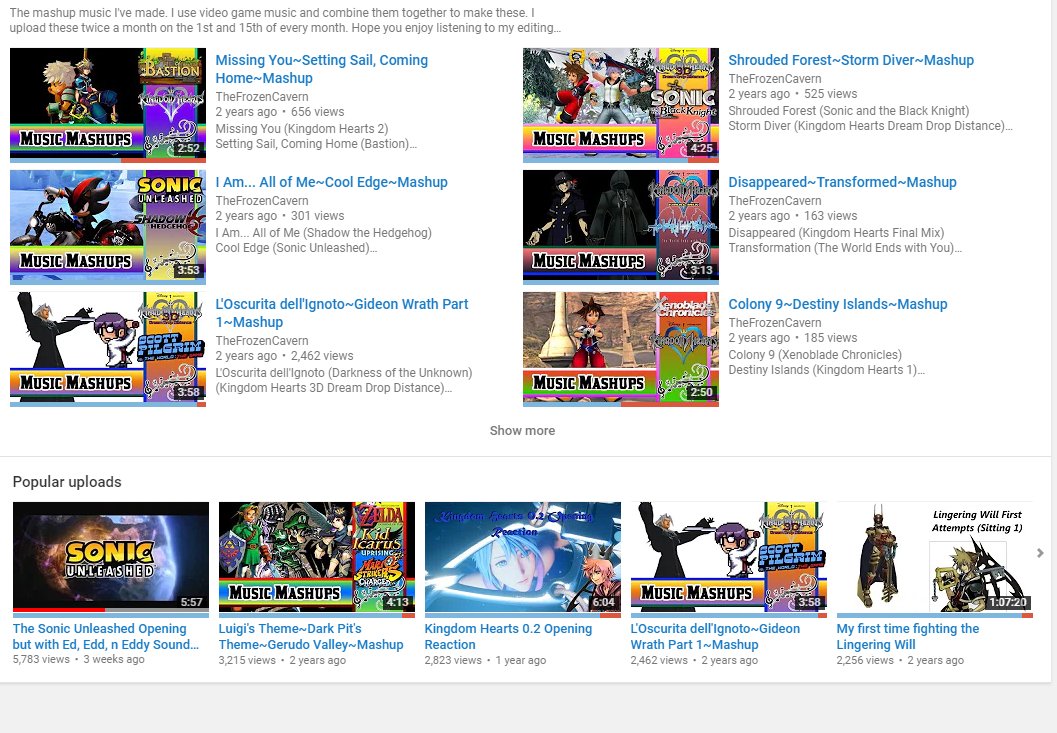
Task: Open Missing You~Setting Sail, Coming Home~Mashup title
Action: click(322, 69)
